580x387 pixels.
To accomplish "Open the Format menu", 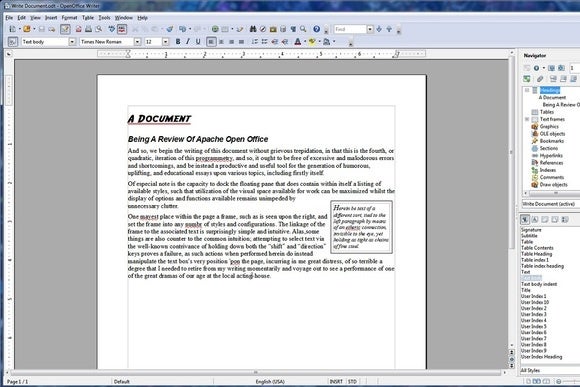I will [x=69, y=17].
